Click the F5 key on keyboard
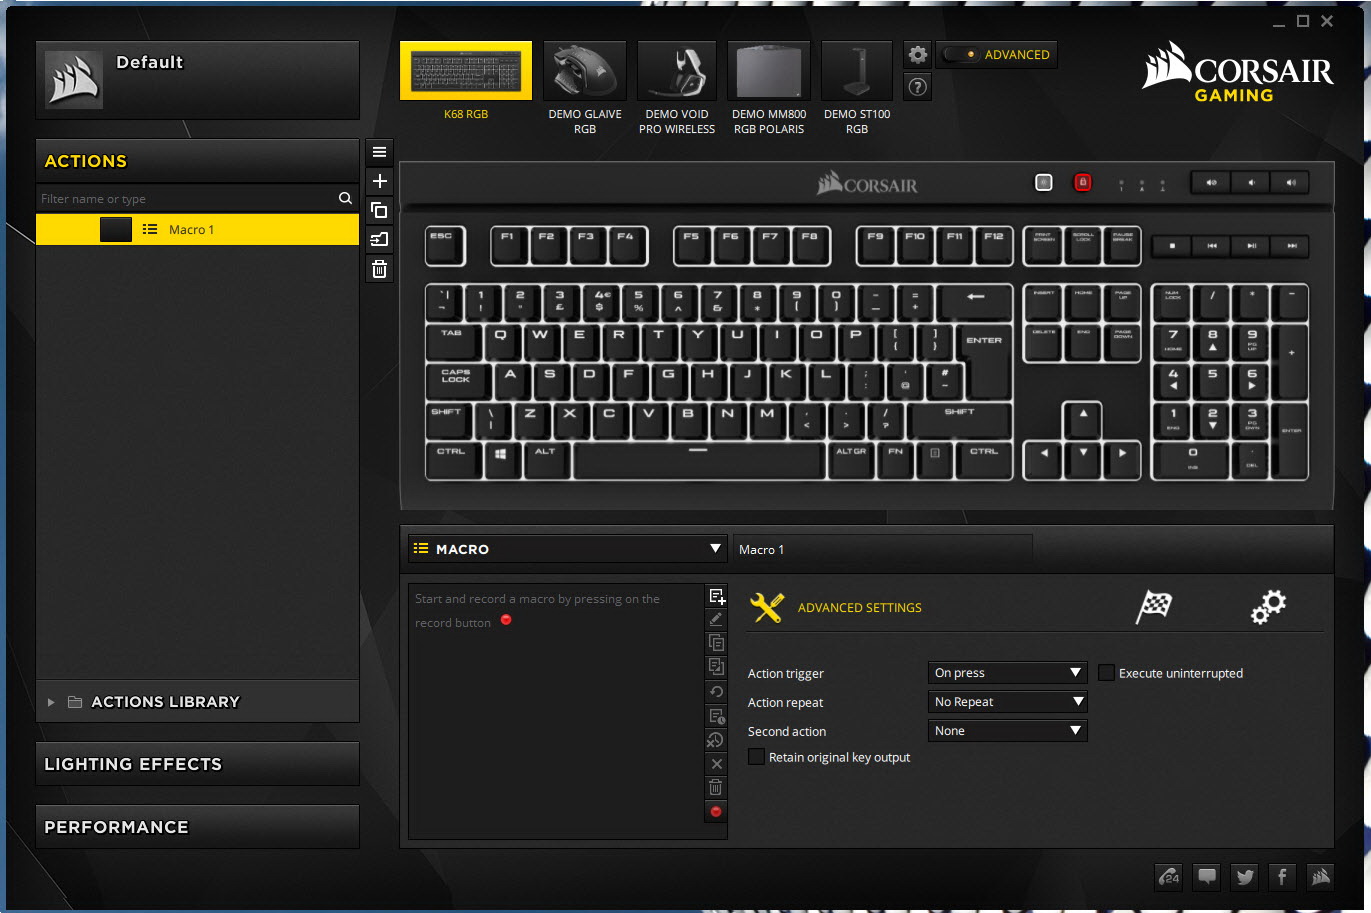Viewport: 1371px width, 913px height. (x=692, y=246)
